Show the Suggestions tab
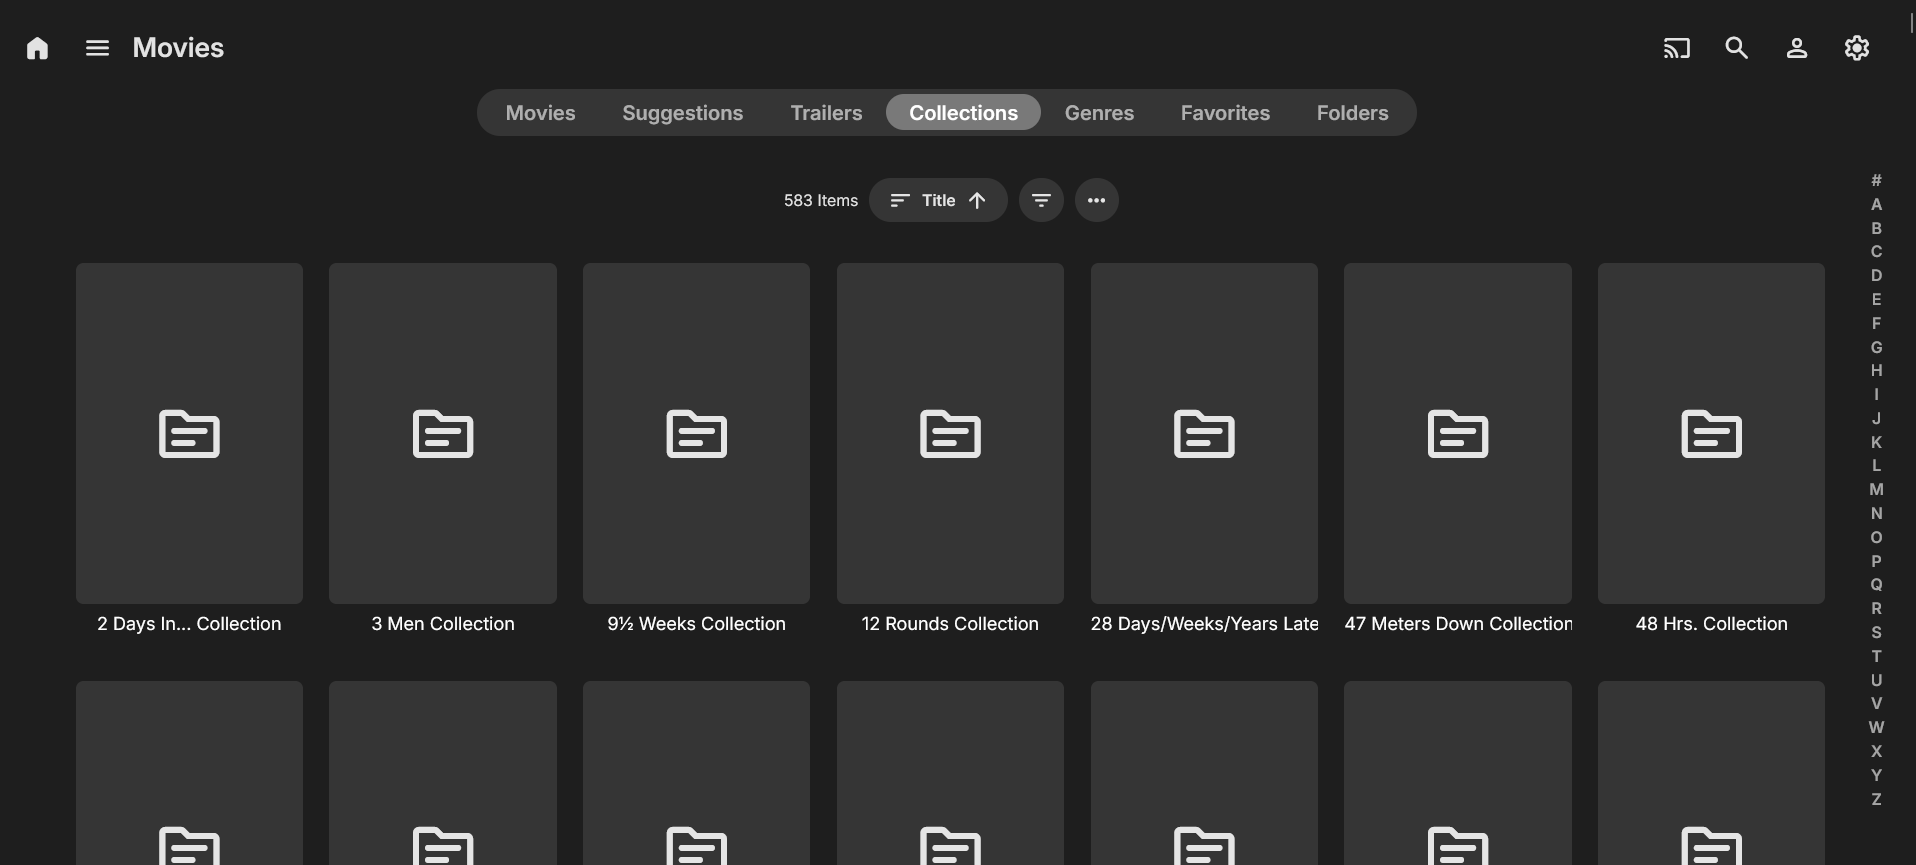Viewport: 1916px width, 865px height. coord(682,113)
